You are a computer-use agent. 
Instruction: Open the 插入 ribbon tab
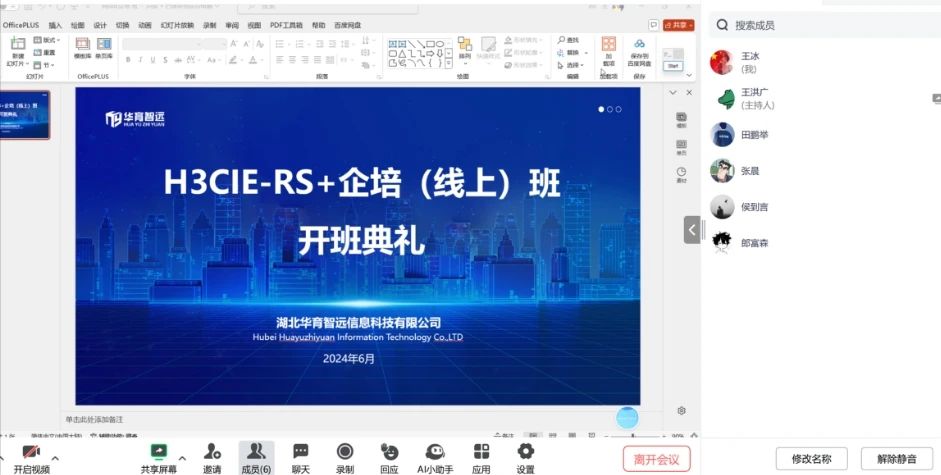click(55, 25)
